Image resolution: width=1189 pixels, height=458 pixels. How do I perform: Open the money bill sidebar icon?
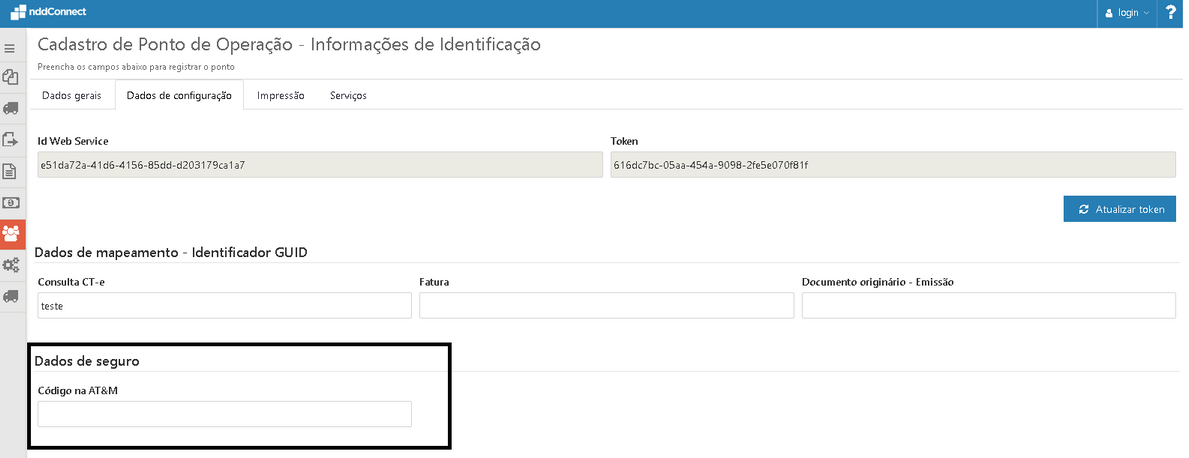tap(10, 202)
